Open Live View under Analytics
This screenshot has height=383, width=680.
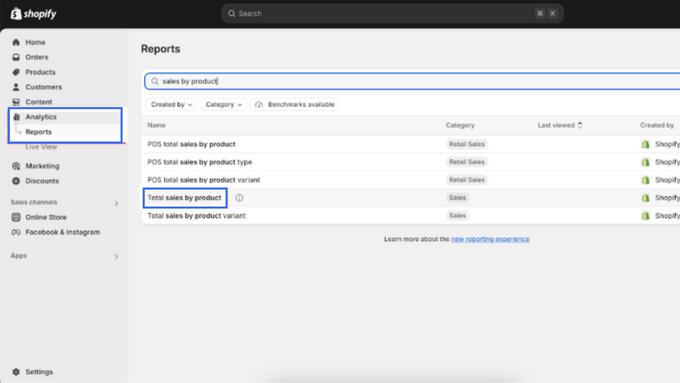pyautogui.click(x=41, y=147)
